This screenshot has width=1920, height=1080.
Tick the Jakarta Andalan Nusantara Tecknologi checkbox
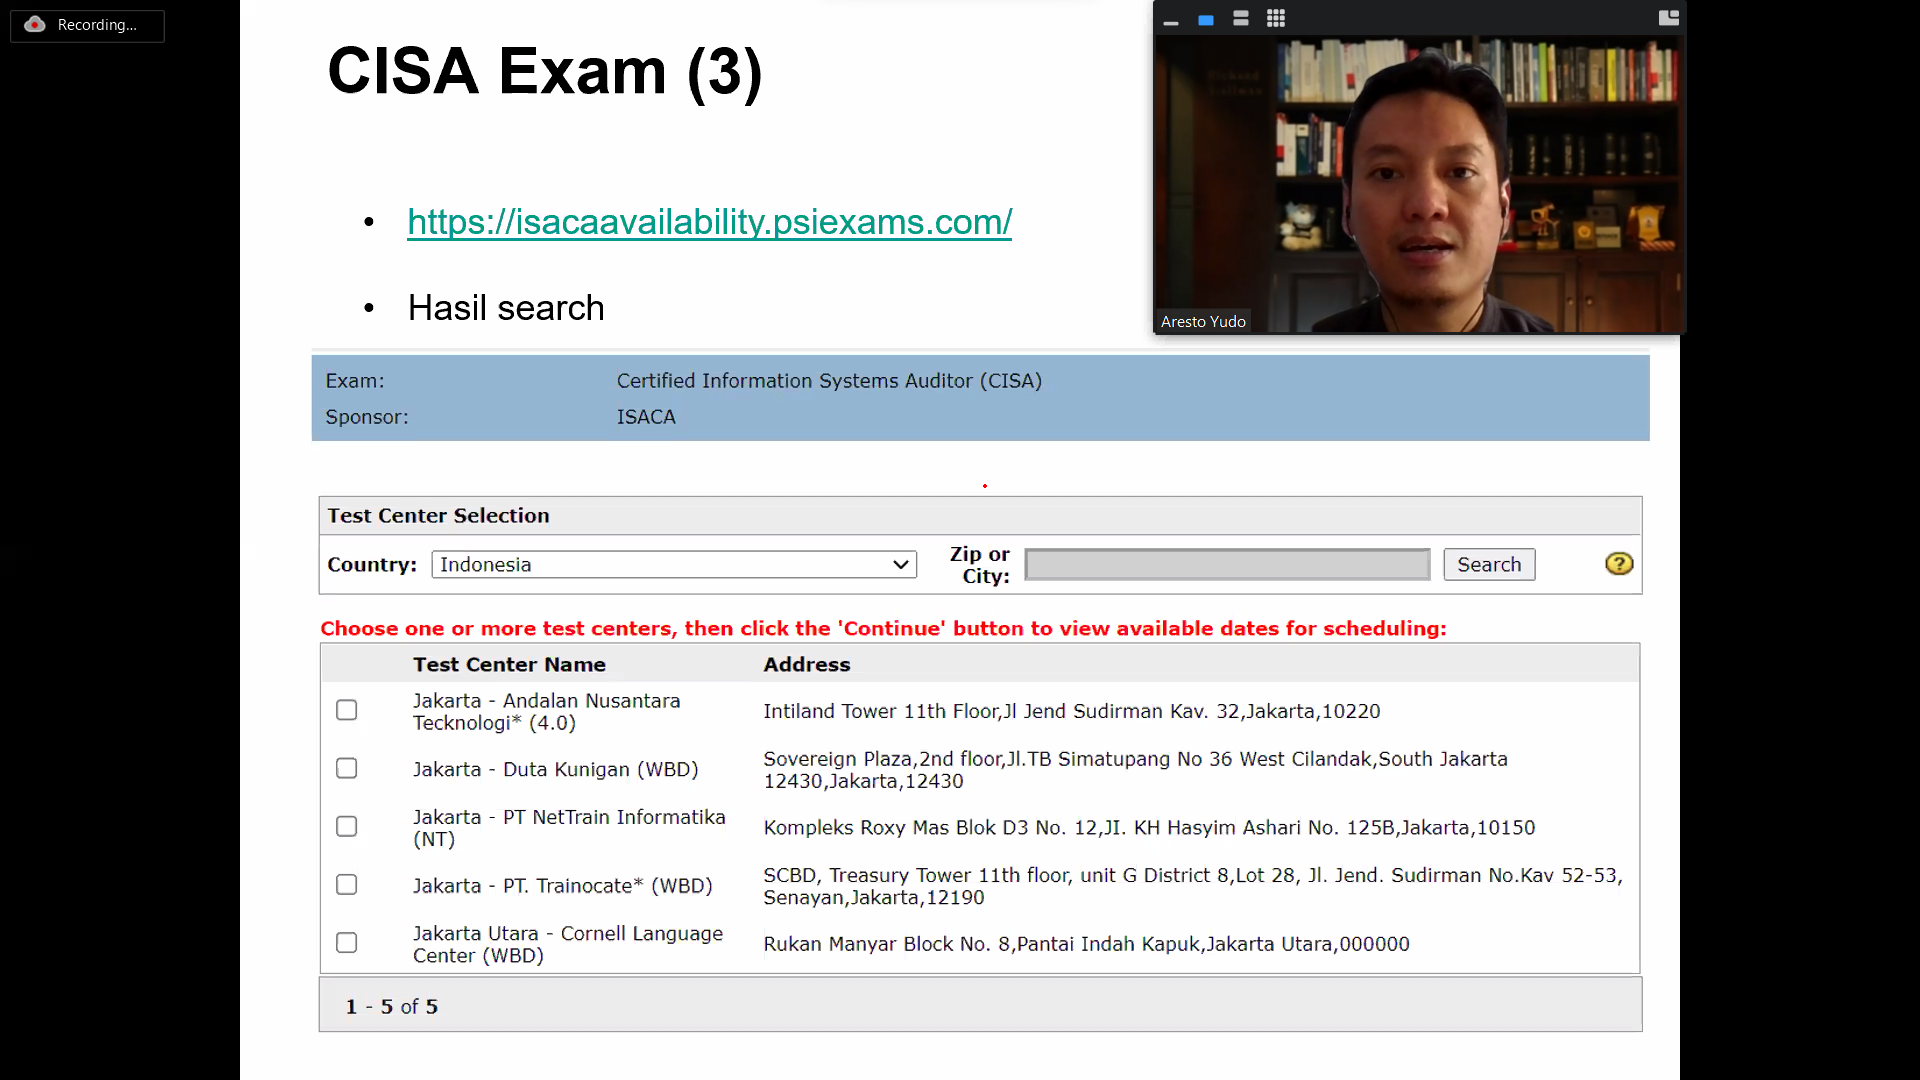click(347, 710)
